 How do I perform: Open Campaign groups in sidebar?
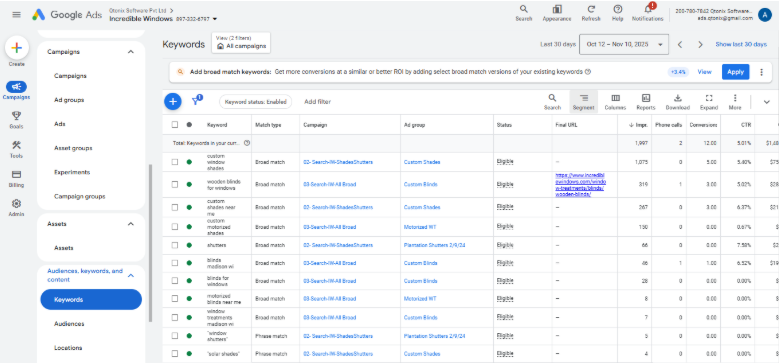coord(79,196)
